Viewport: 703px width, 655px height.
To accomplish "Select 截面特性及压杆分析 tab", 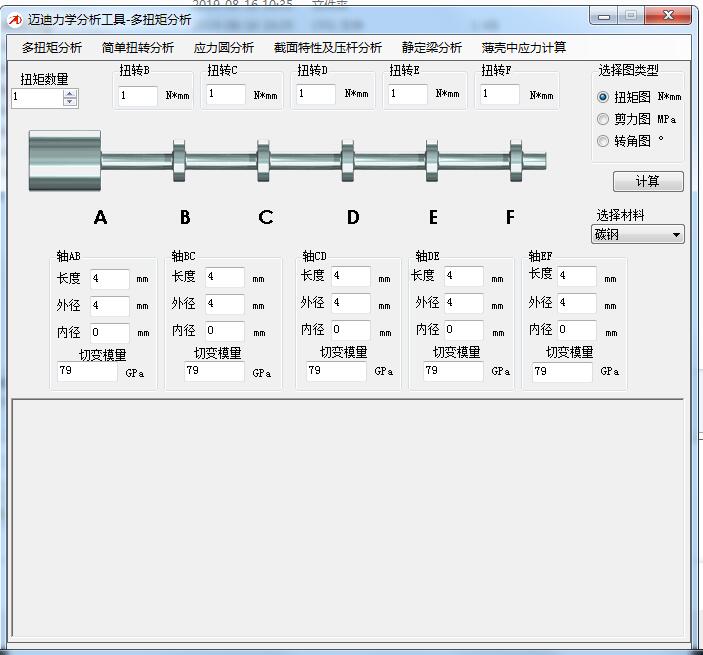I will click(x=328, y=48).
